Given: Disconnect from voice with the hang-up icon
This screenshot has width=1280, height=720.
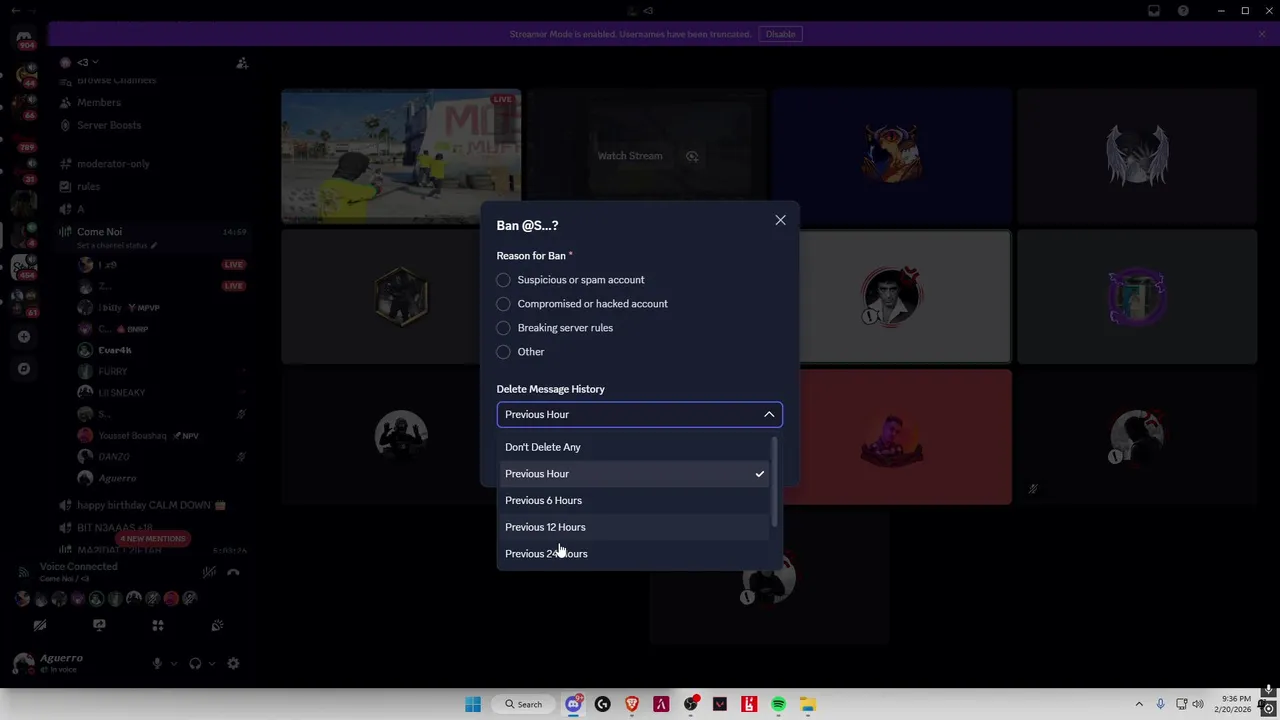Looking at the screenshot, I should pyautogui.click(x=233, y=573).
